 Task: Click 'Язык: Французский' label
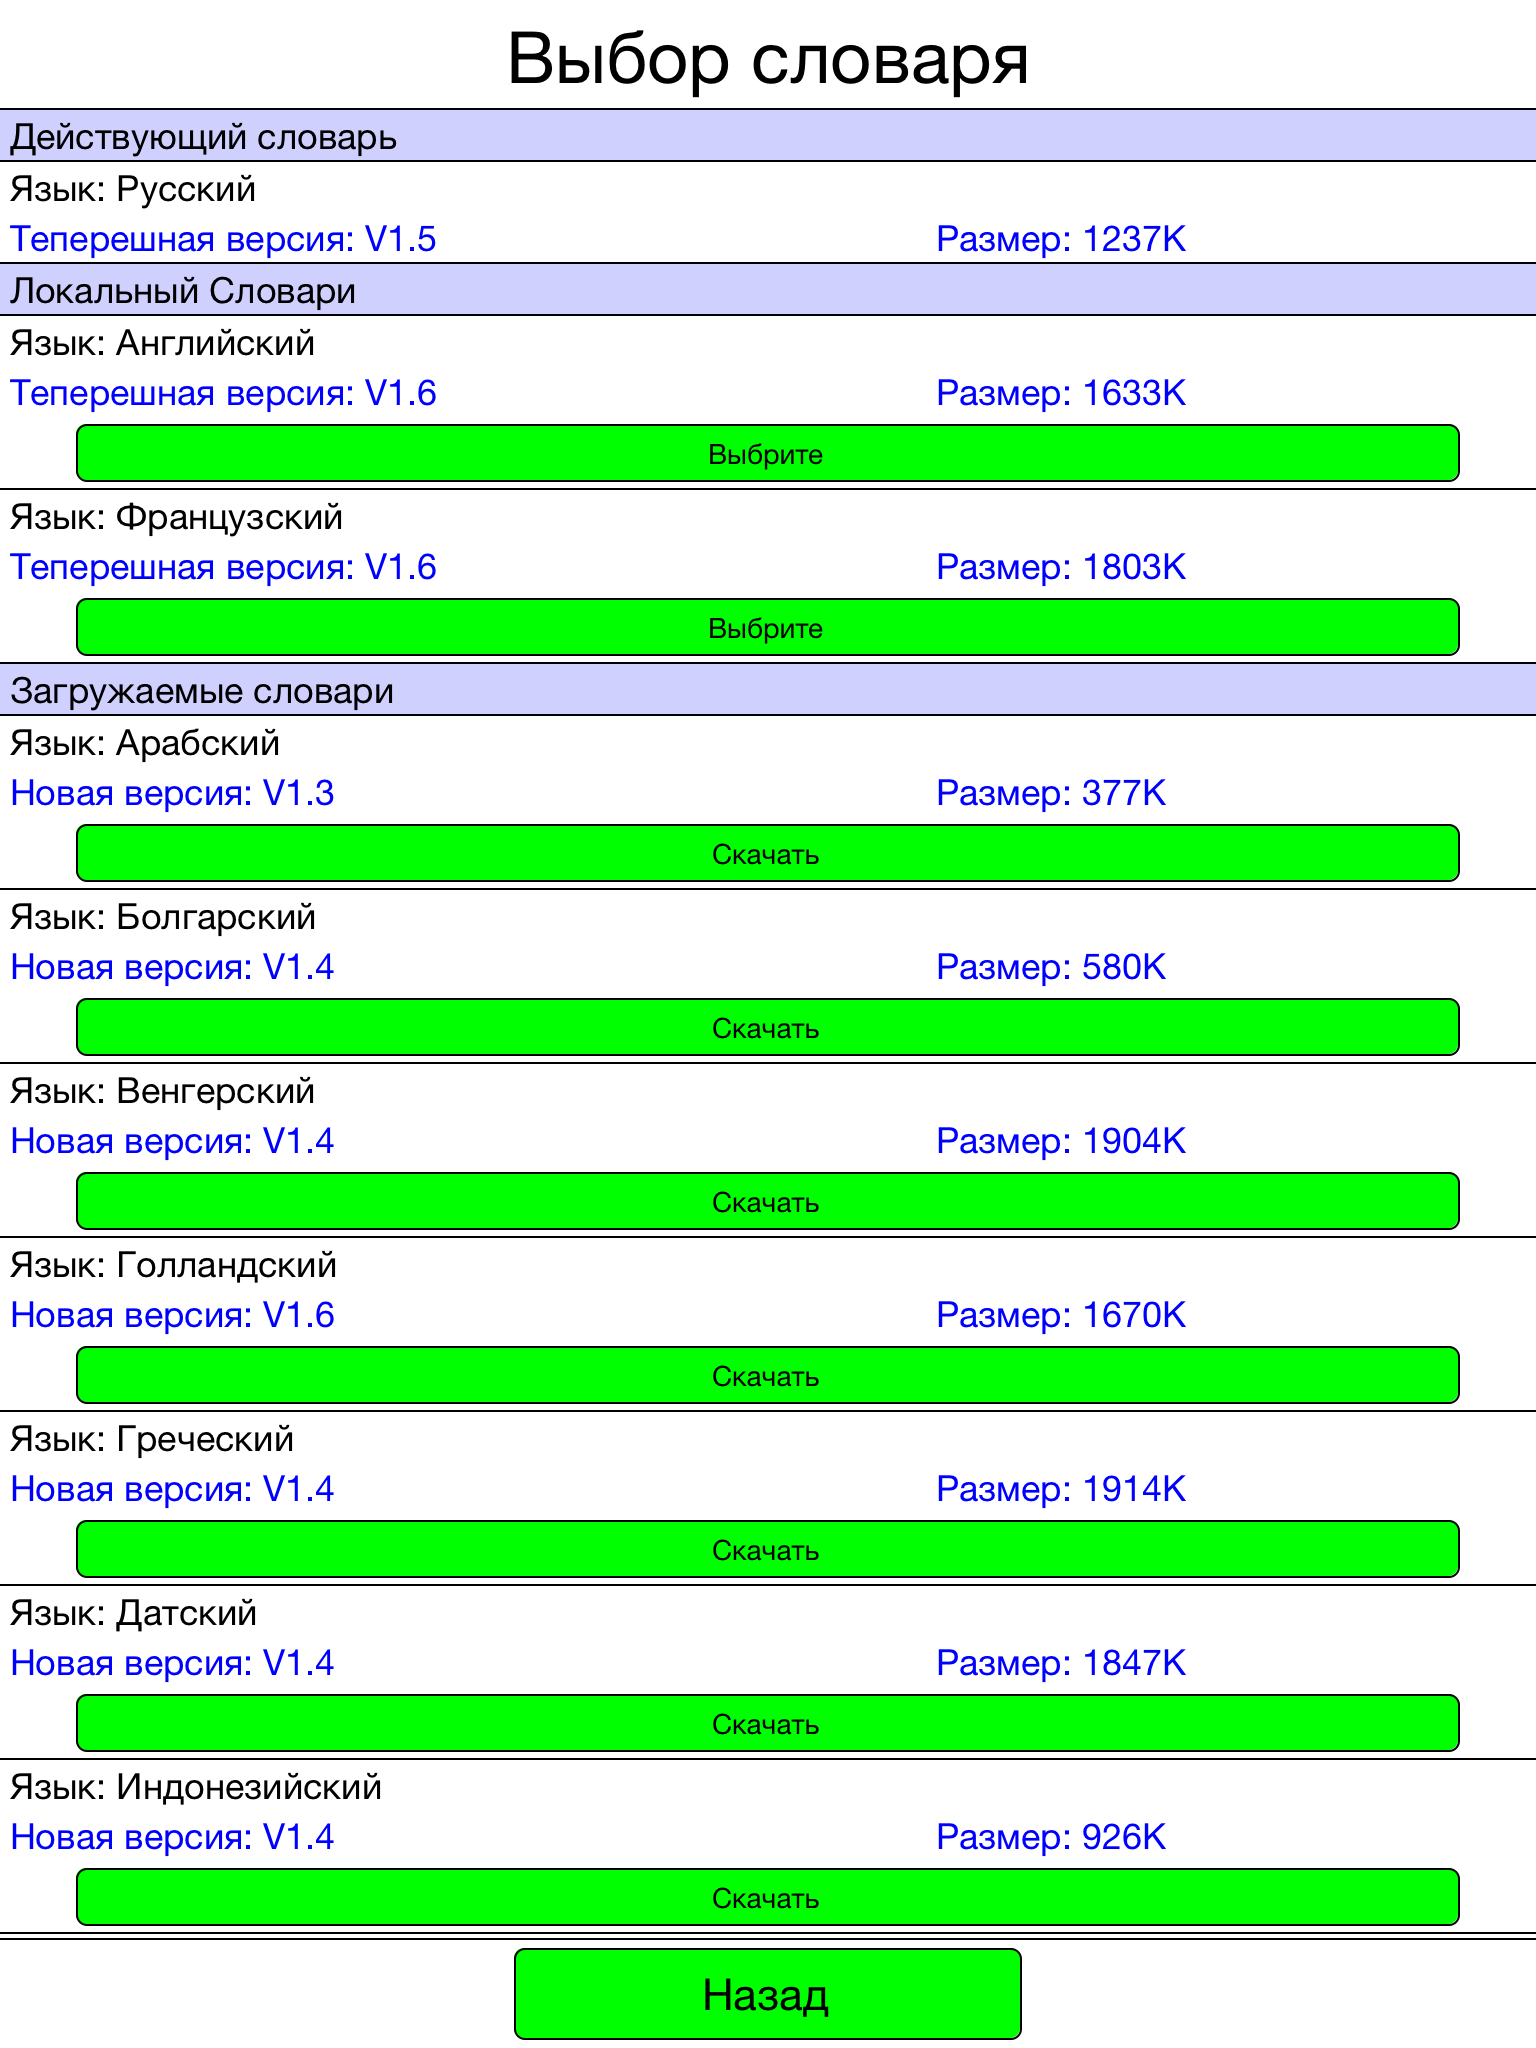click(176, 517)
